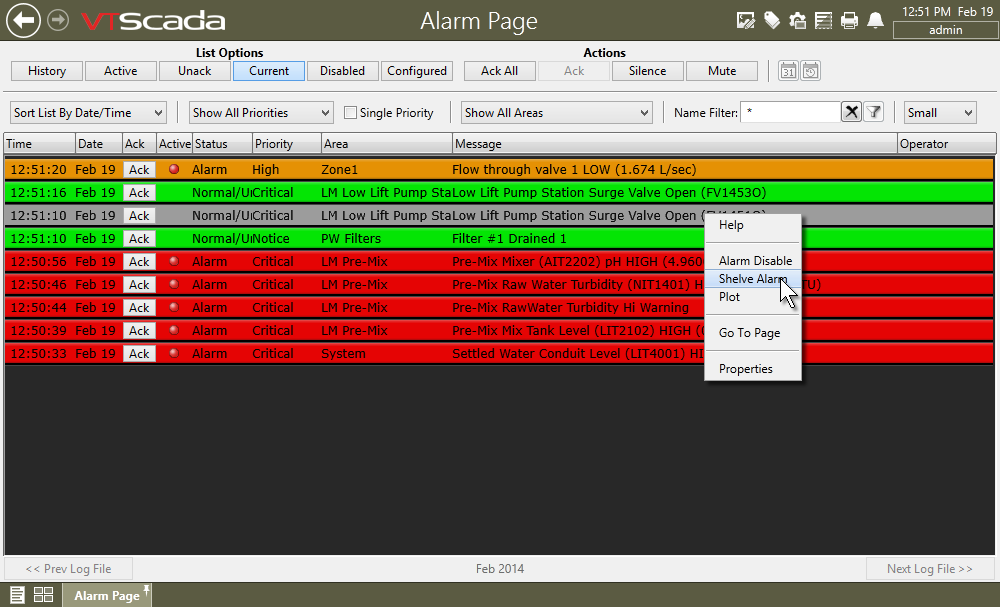The width and height of the screenshot is (1000, 607).
Task: Expand the Show All Areas dropdown
Action: click(557, 113)
